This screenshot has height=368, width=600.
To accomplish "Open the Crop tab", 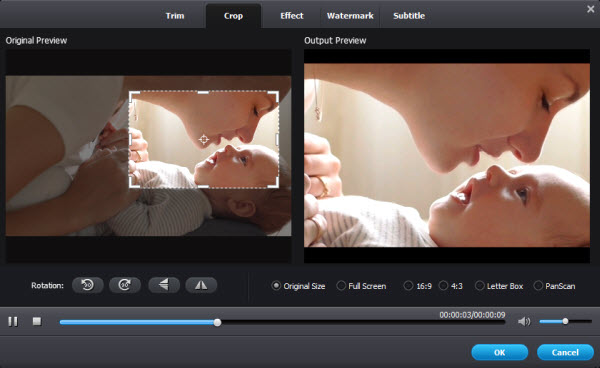I will pos(233,16).
